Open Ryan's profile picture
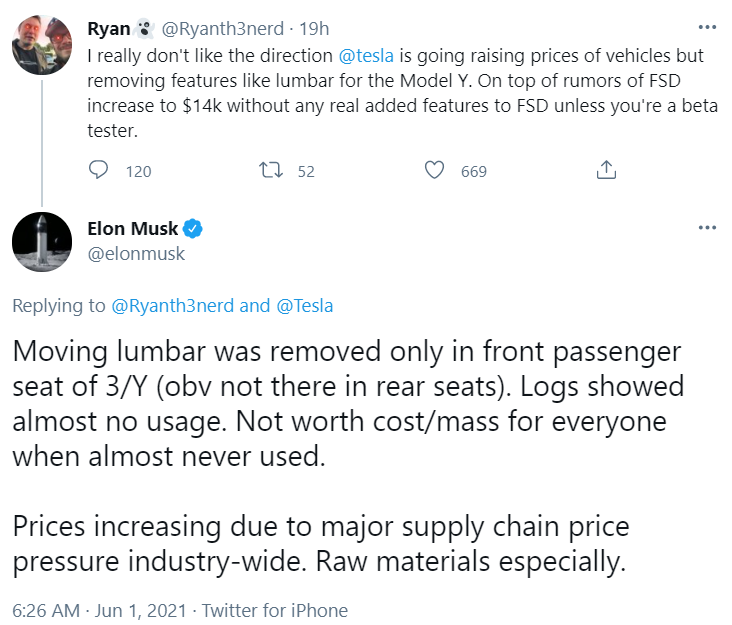The height and width of the screenshot is (625, 732). tap(42, 45)
